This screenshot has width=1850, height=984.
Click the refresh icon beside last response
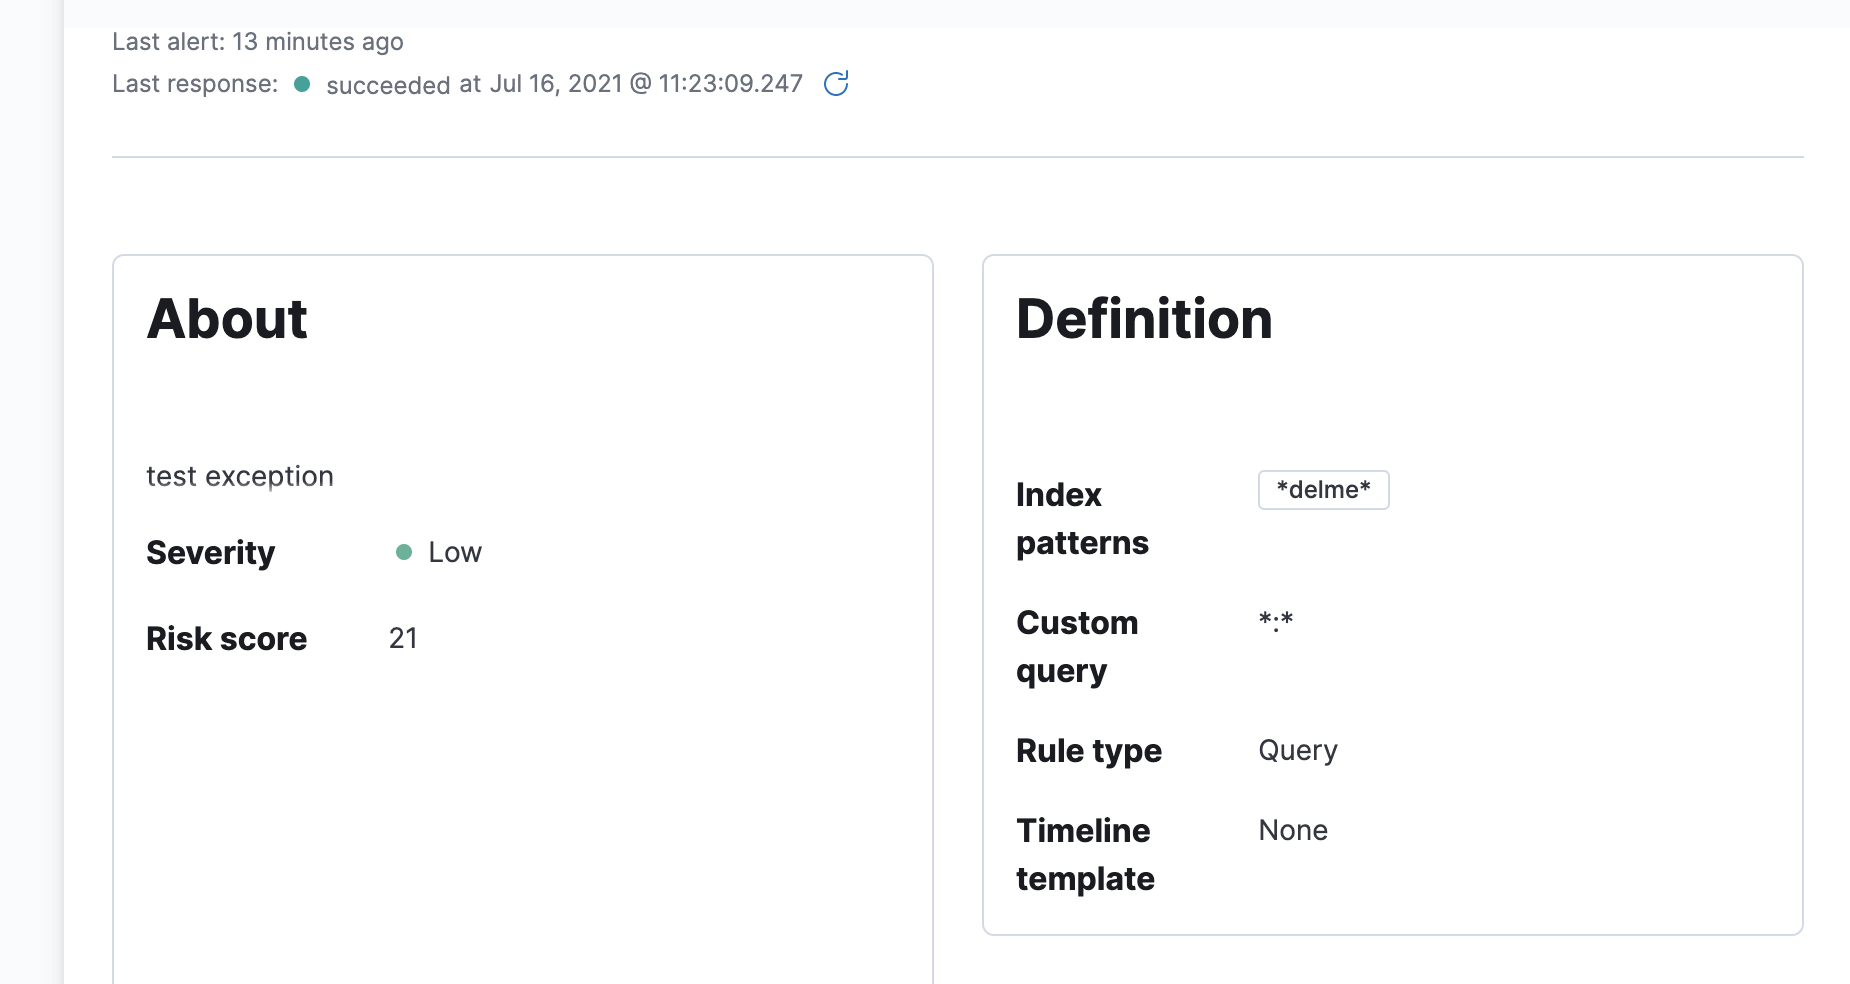click(836, 84)
